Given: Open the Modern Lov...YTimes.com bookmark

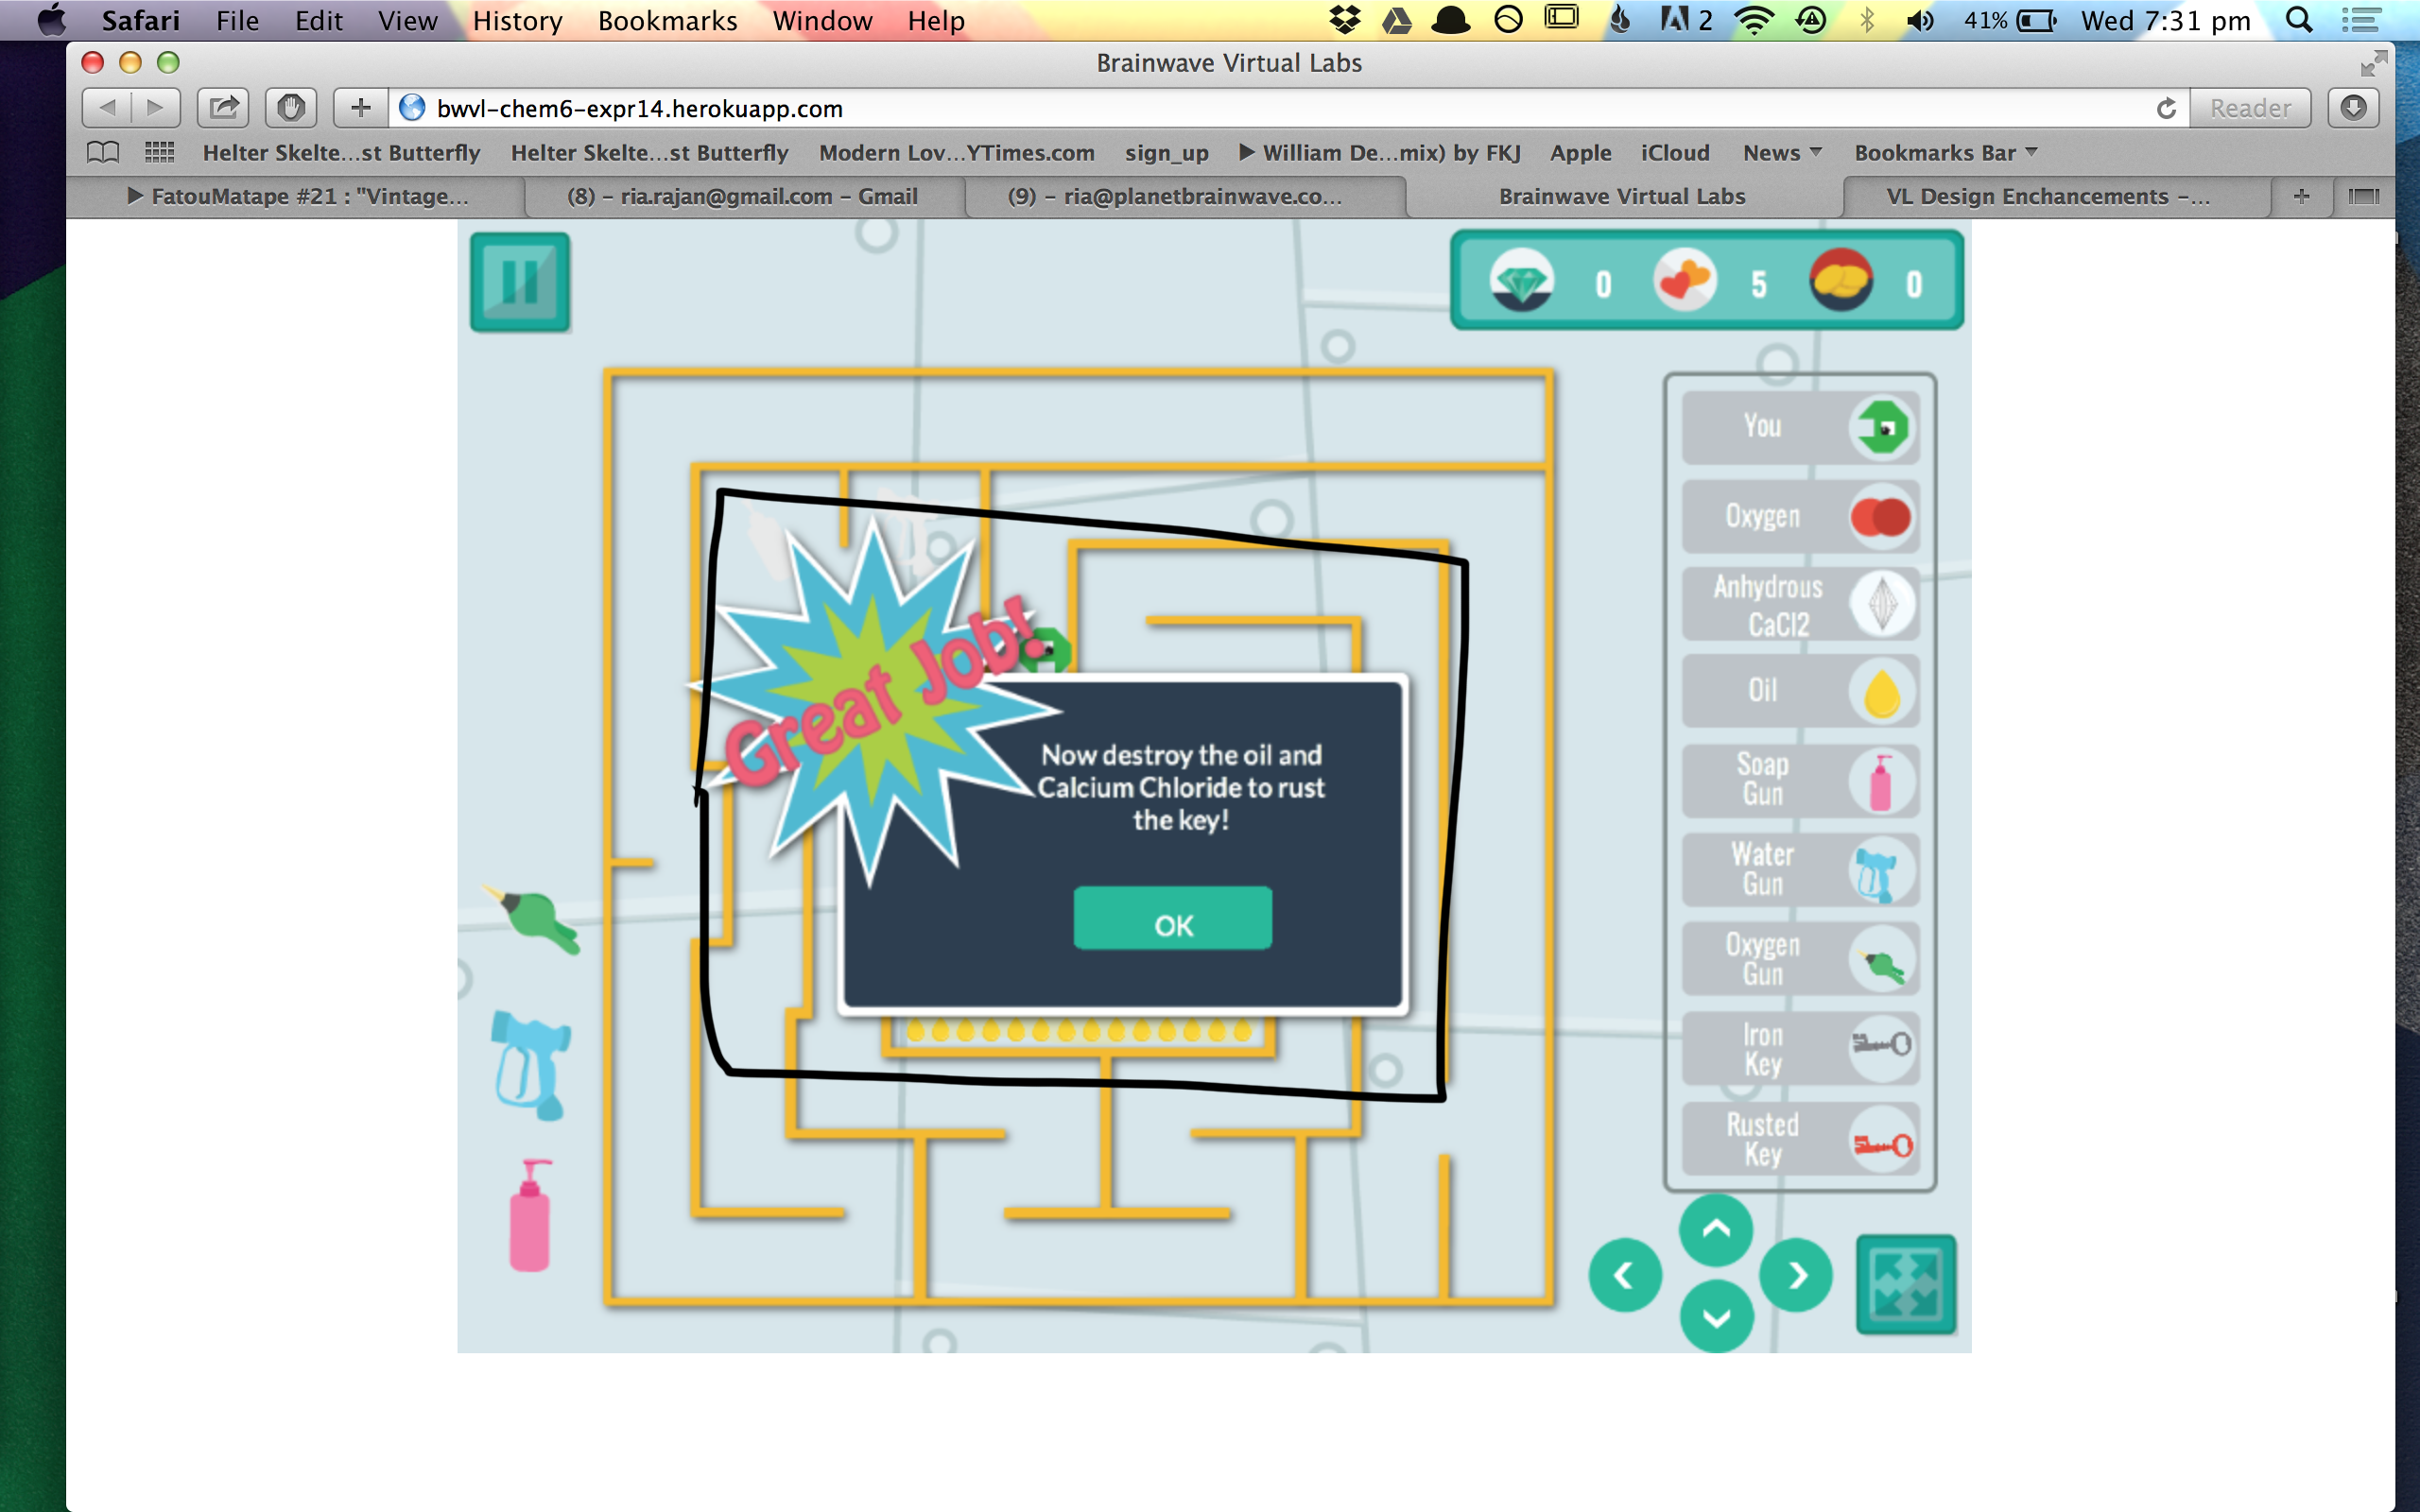Looking at the screenshot, I should pos(957,153).
